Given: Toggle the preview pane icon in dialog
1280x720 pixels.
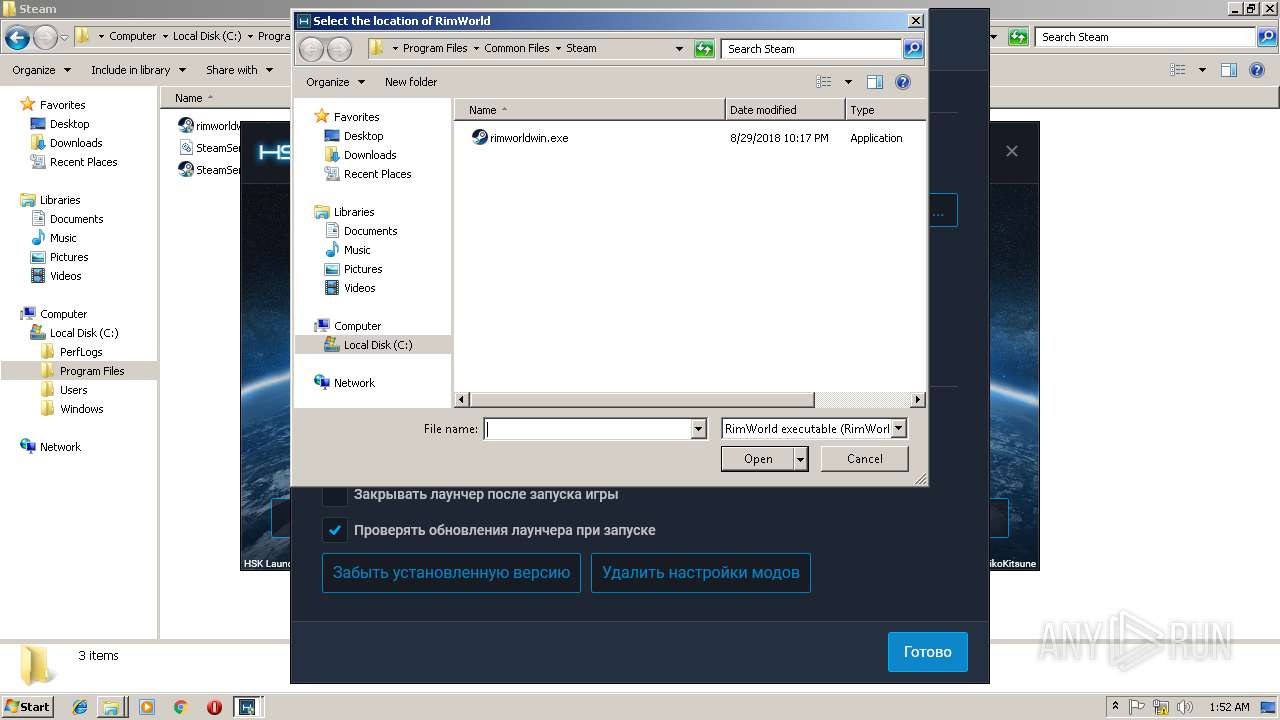Looking at the screenshot, I should 875,82.
